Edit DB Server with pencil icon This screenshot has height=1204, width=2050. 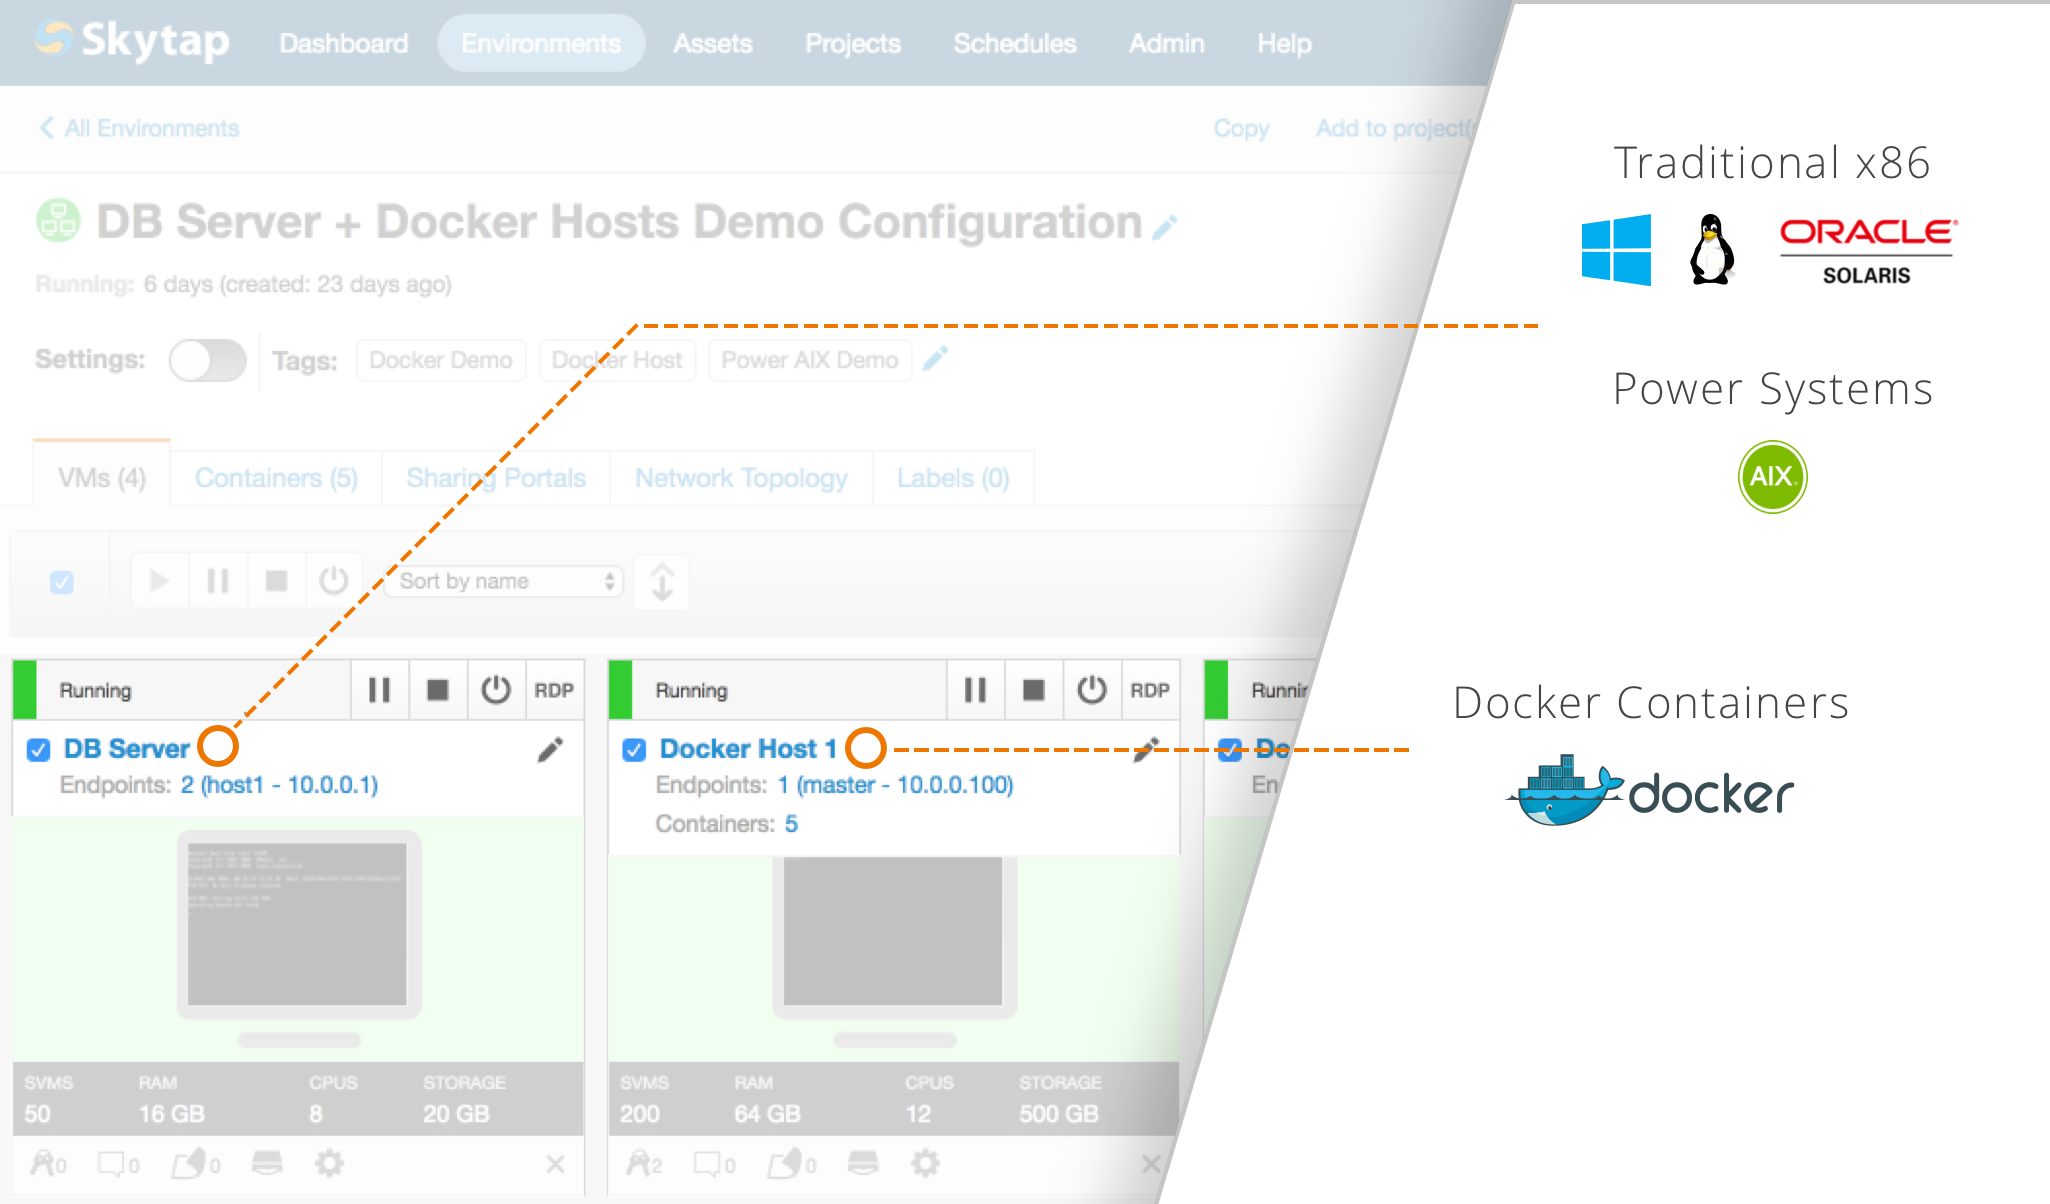550,750
